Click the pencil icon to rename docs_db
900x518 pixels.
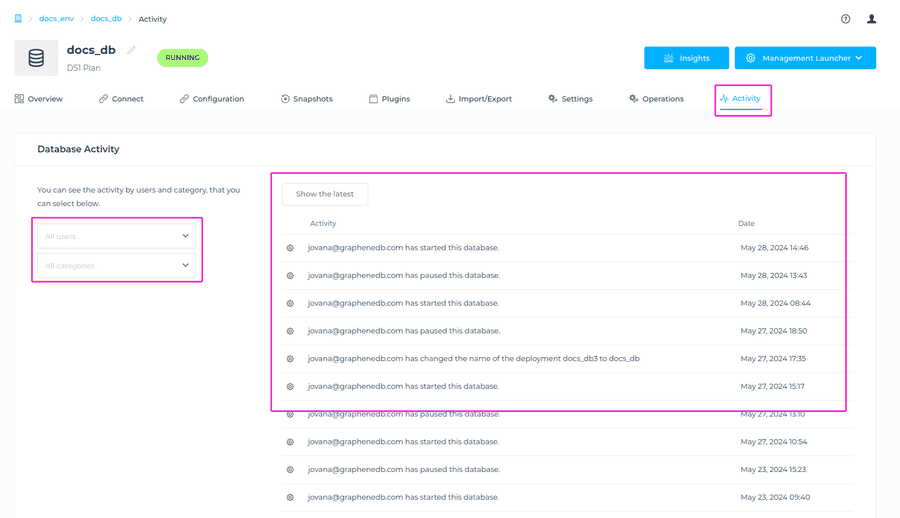(131, 50)
